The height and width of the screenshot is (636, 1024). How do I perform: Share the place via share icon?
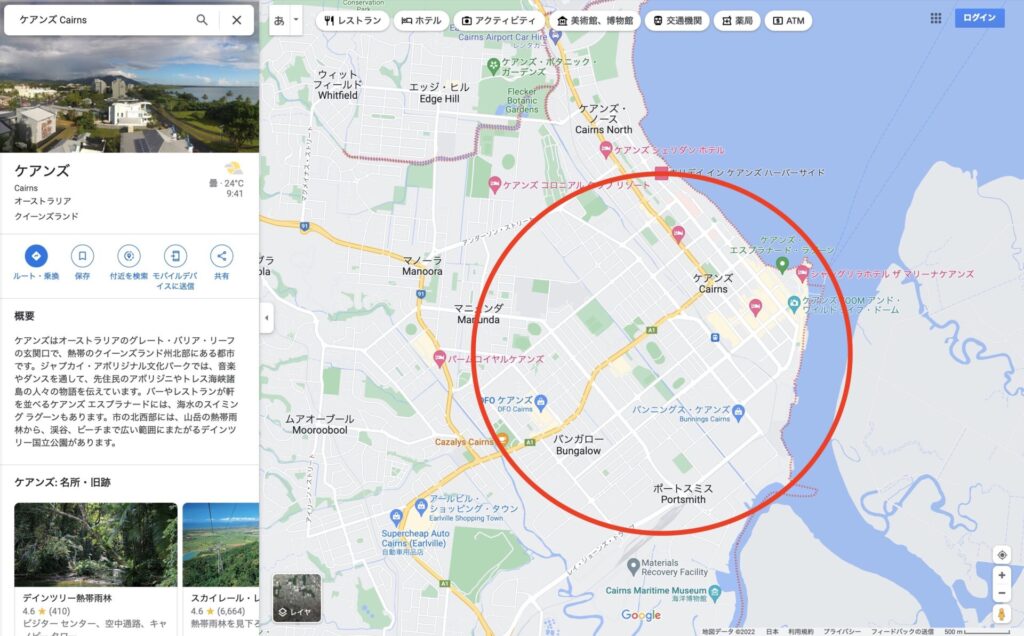[221, 256]
